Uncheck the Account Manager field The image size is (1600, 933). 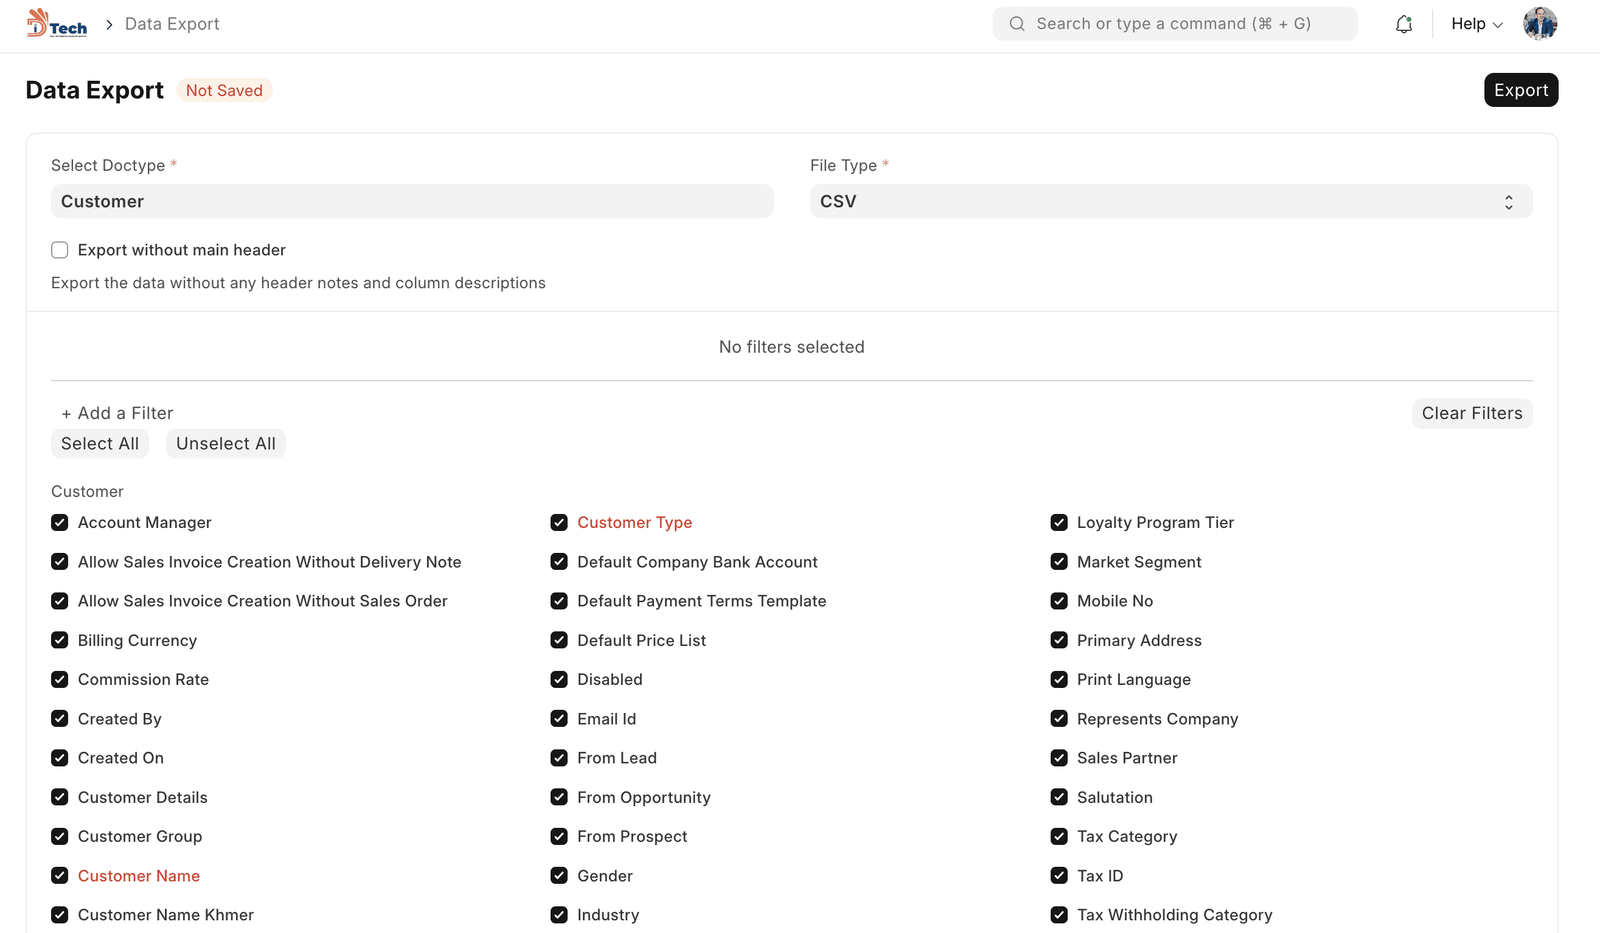click(60, 523)
